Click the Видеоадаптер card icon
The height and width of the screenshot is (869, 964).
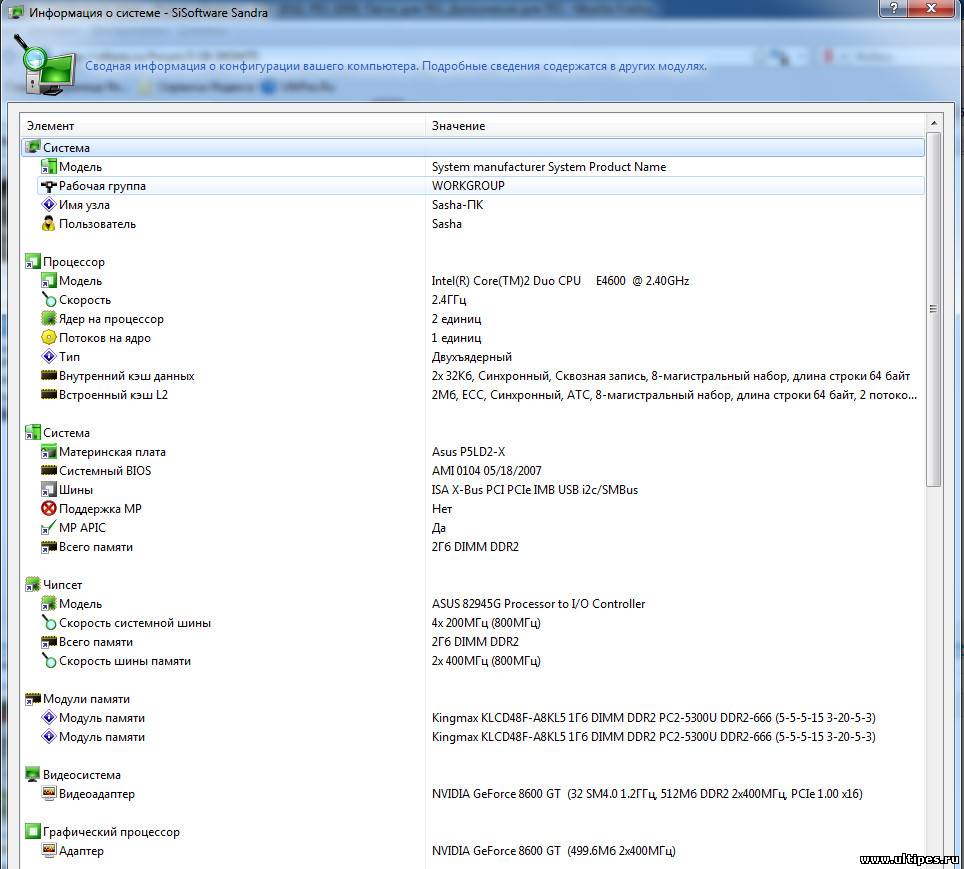(x=48, y=794)
